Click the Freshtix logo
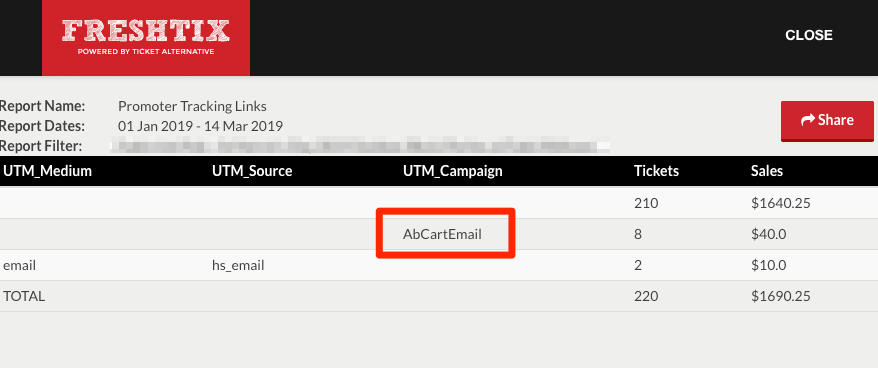This screenshot has width=878, height=368. click(x=146, y=38)
